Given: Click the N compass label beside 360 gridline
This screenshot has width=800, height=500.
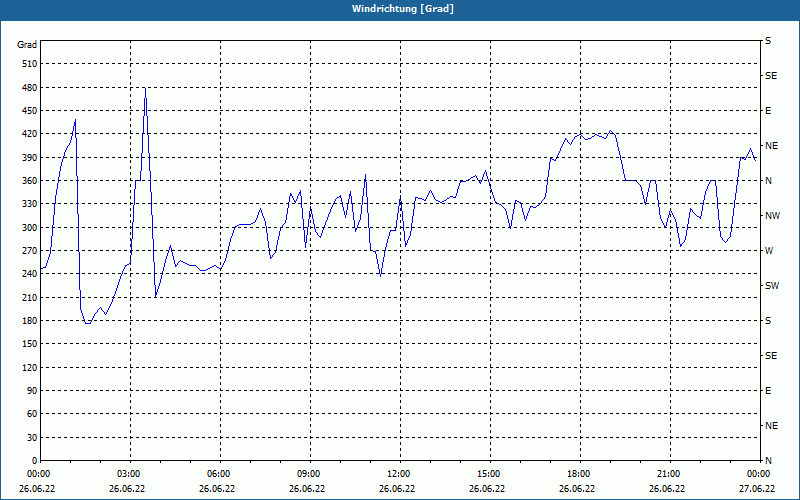Looking at the screenshot, I should click(x=768, y=181).
